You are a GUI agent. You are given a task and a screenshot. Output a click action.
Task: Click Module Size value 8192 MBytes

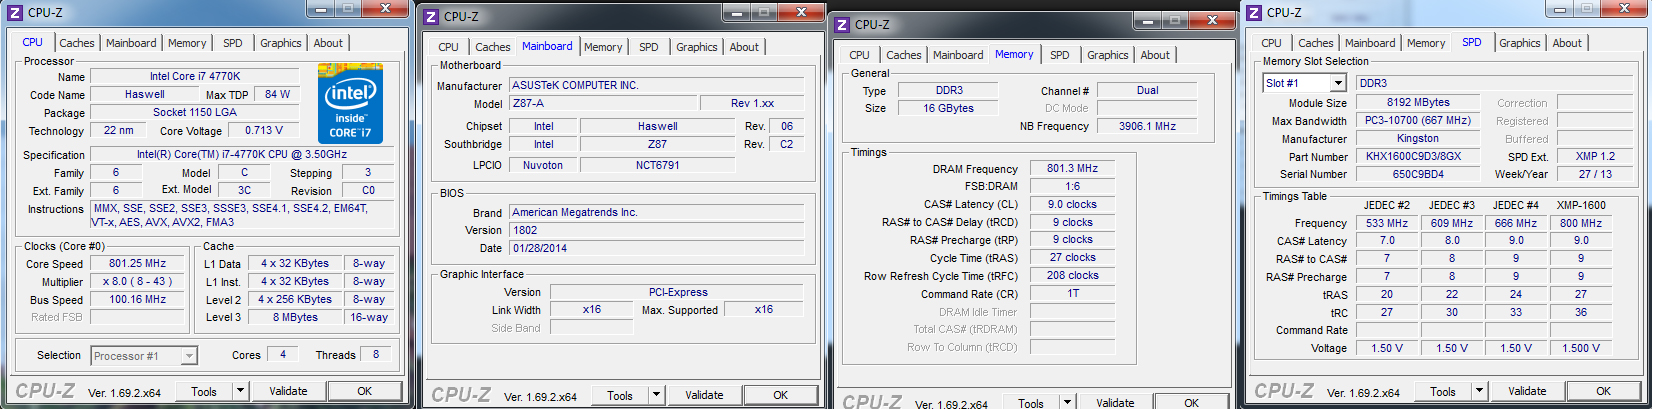point(1418,102)
